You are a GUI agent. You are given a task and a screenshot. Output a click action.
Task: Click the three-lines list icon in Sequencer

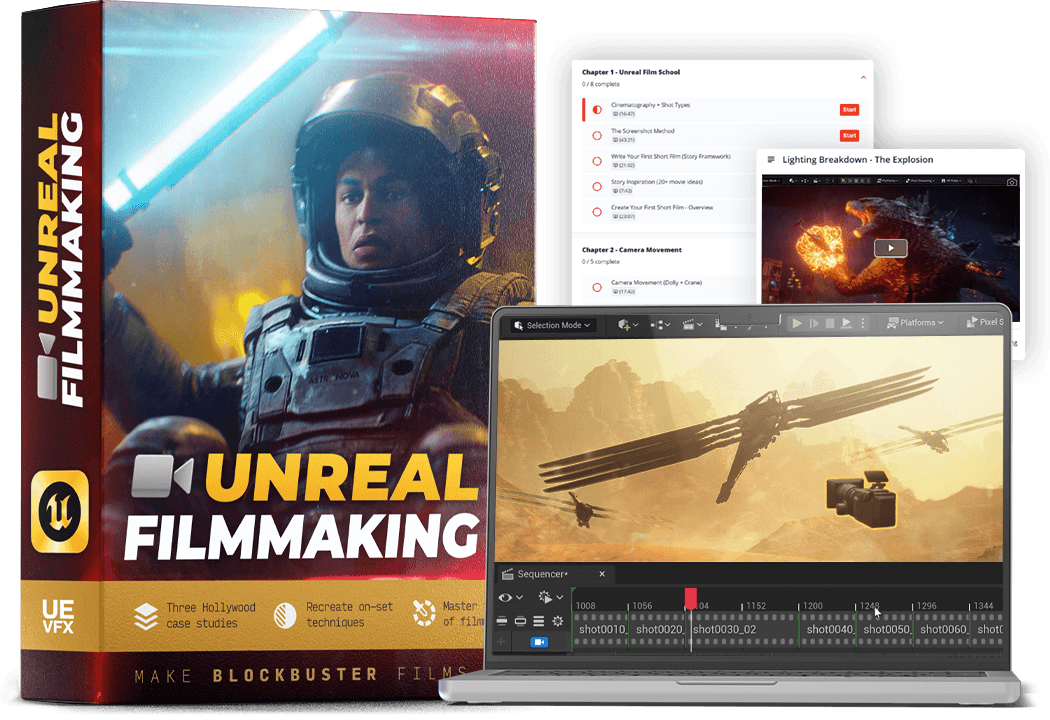538,622
